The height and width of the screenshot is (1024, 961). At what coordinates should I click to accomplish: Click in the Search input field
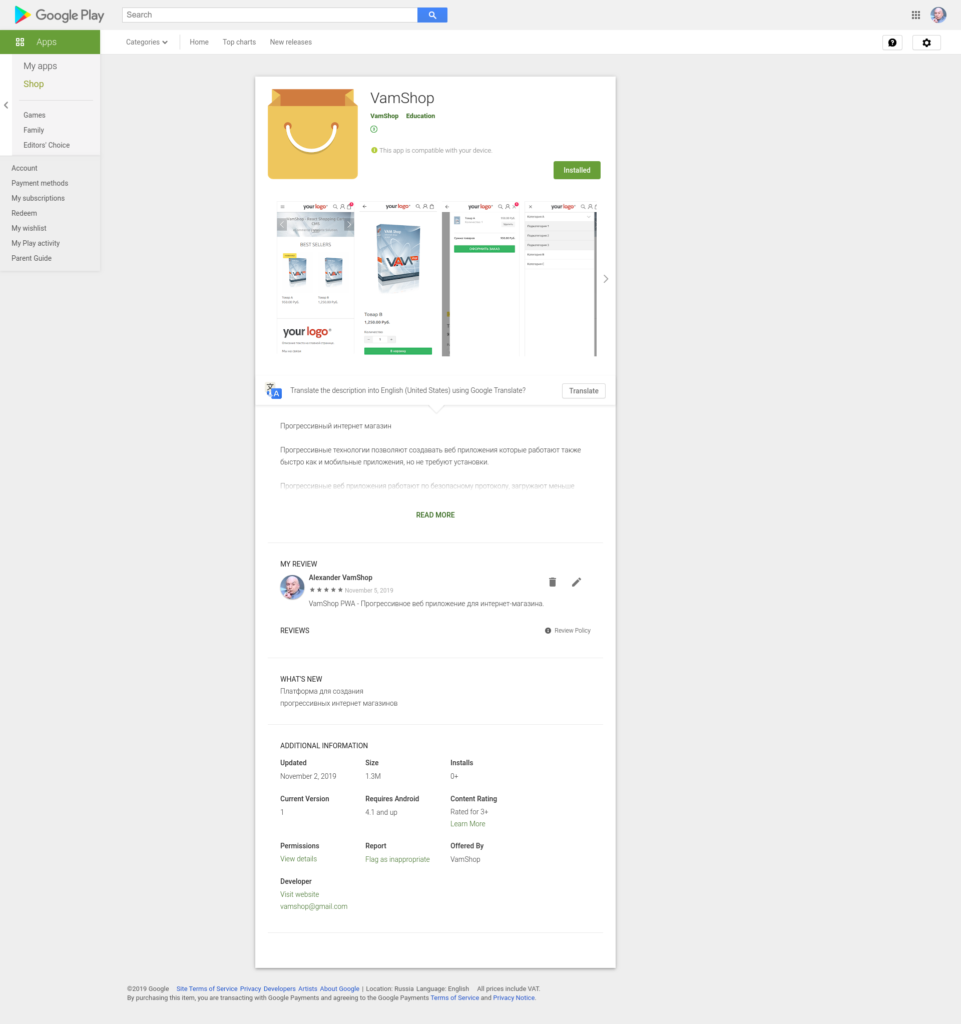[x=270, y=14]
